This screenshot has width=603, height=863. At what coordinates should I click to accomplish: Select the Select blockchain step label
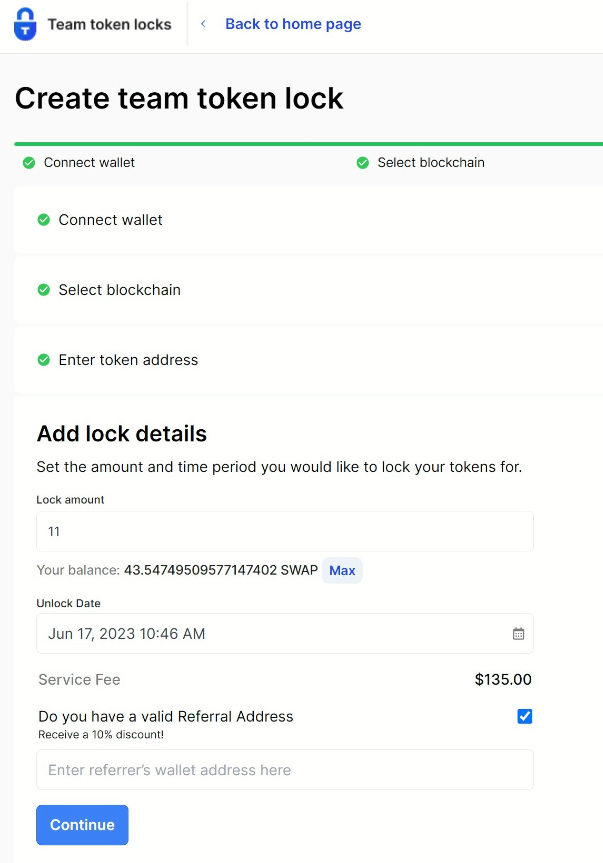(431, 162)
